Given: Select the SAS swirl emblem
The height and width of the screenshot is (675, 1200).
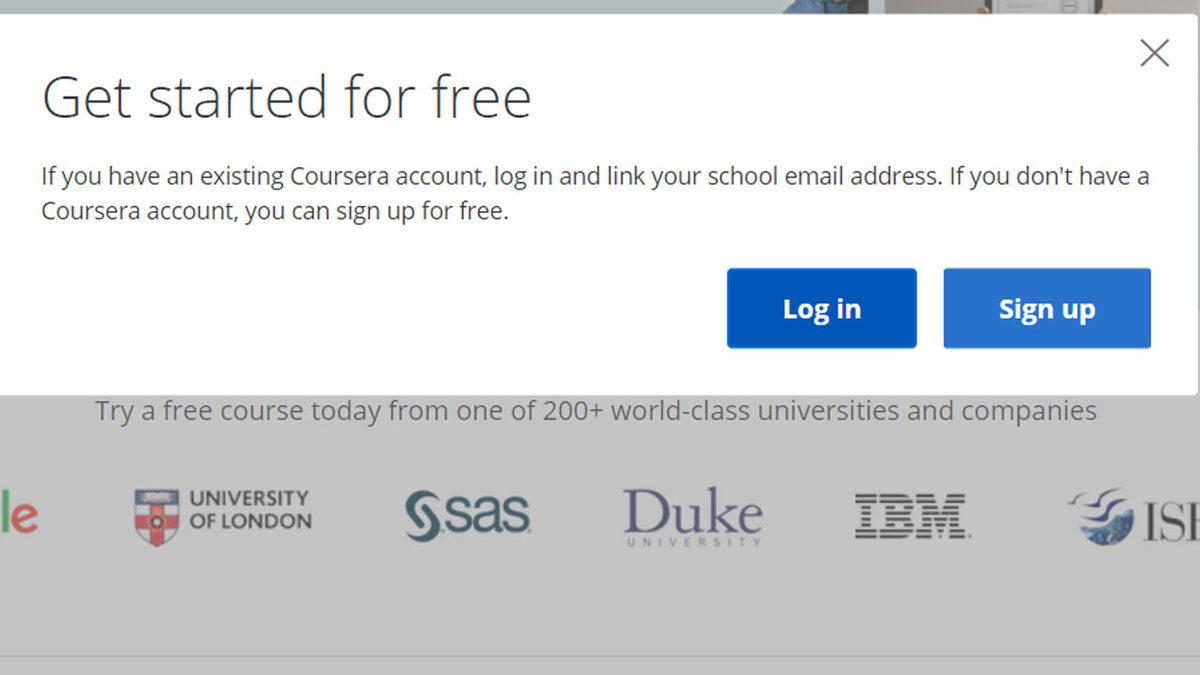Looking at the screenshot, I should click(x=423, y=516).
